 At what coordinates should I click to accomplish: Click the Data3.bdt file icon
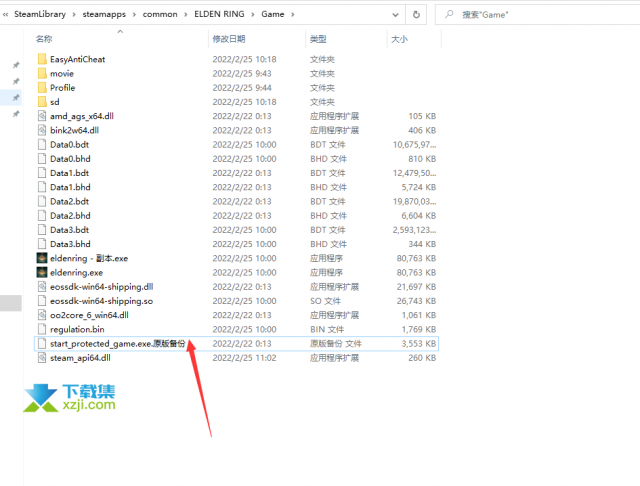42,230
